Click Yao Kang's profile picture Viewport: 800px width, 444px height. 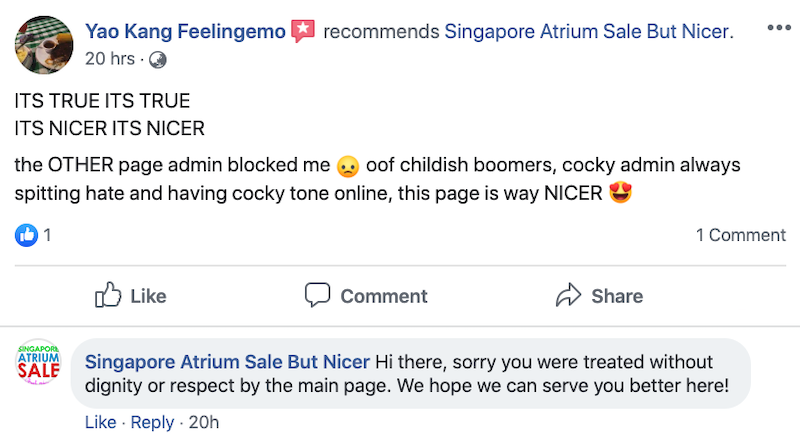[x=40, y=41]
